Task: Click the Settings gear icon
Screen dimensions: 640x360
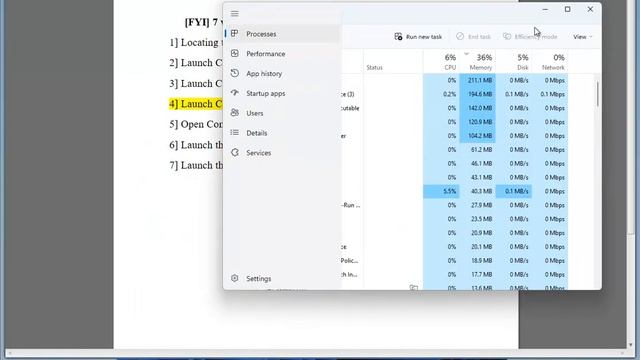Action: tap(234, 278)
